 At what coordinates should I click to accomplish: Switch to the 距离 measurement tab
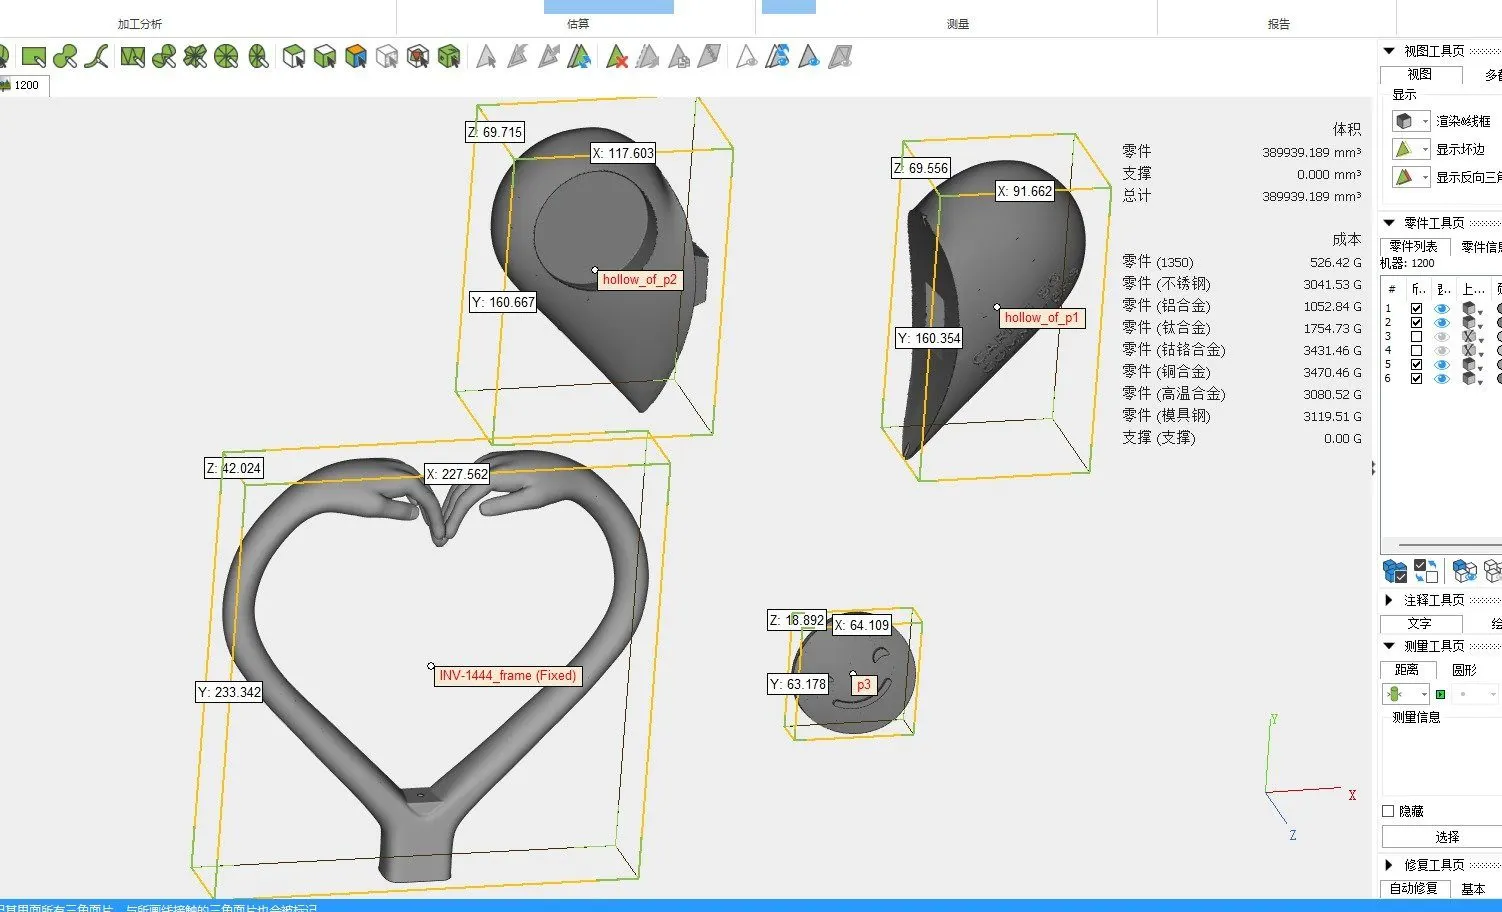pos(1407,670)
